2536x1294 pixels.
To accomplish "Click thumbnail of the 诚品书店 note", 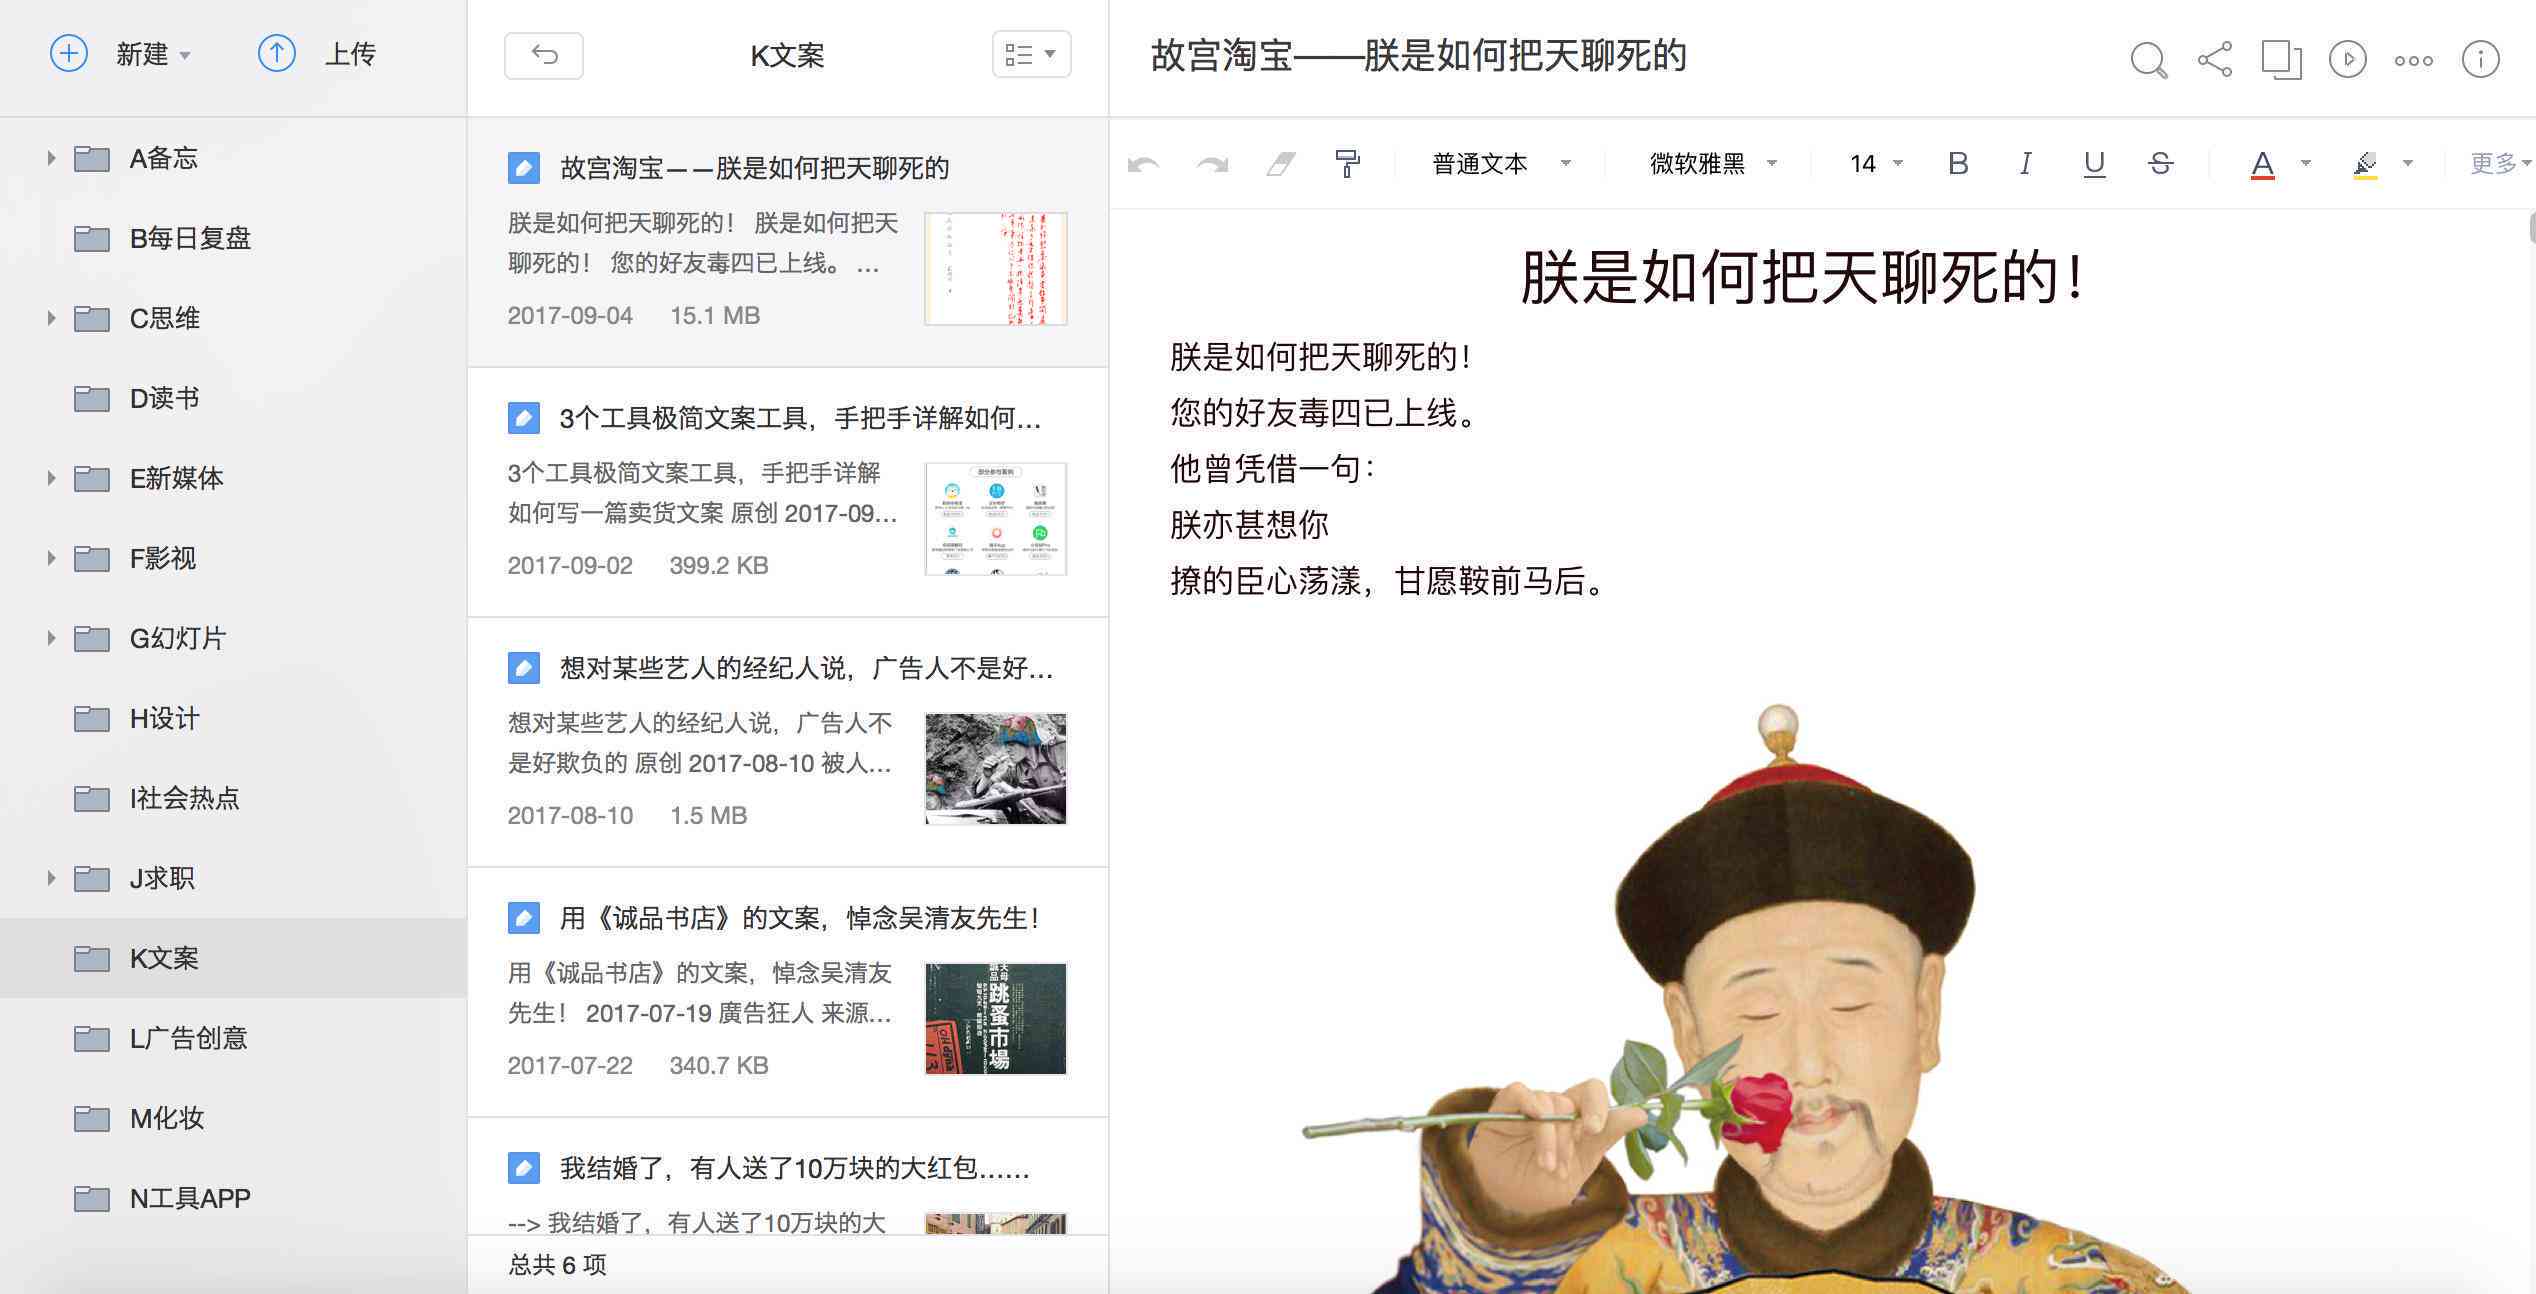I will point(996,1018).
